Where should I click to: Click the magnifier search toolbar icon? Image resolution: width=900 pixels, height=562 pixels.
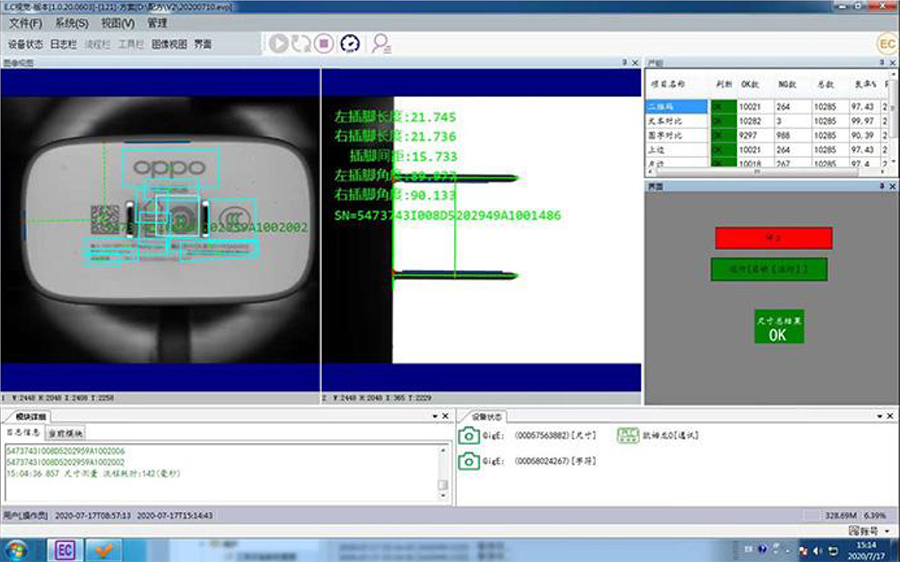coord(381,44)
